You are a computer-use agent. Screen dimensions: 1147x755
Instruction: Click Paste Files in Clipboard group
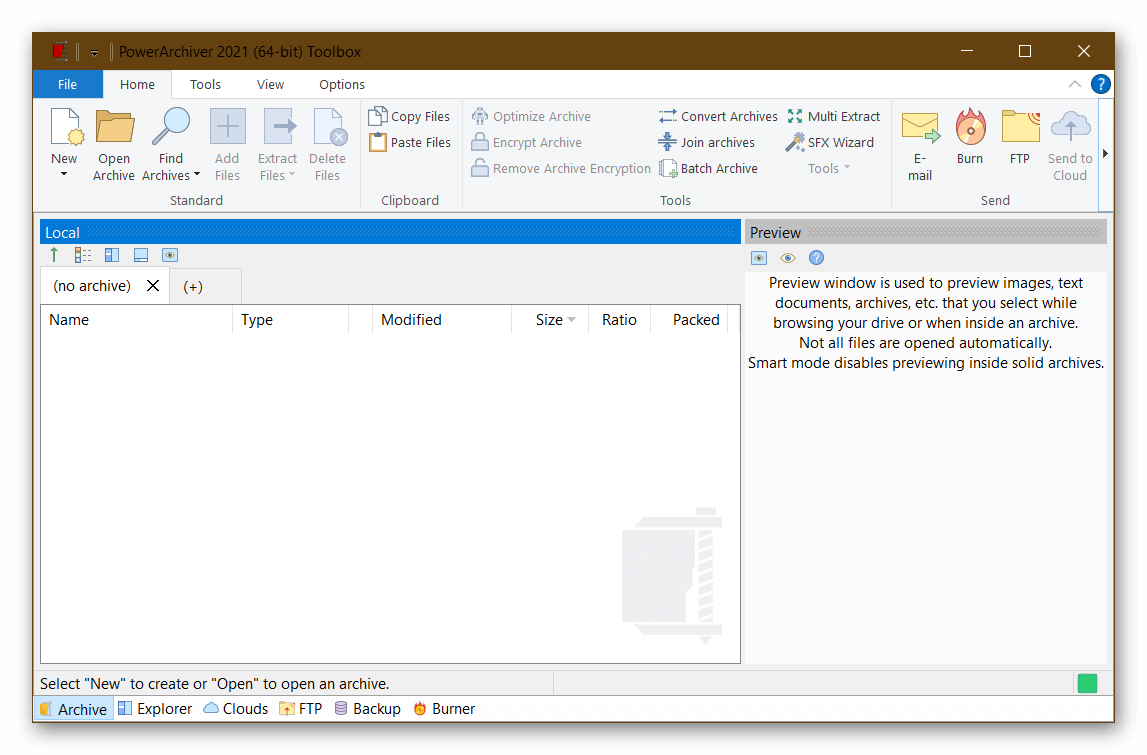click(x=410, y=142)
